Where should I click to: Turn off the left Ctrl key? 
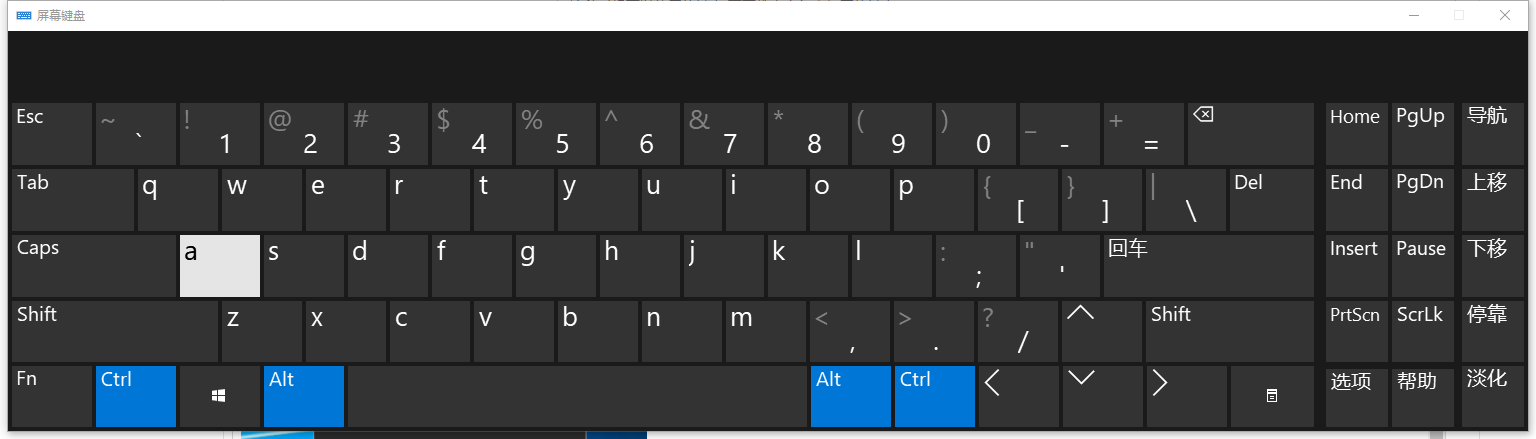click(x=136, y=396)
